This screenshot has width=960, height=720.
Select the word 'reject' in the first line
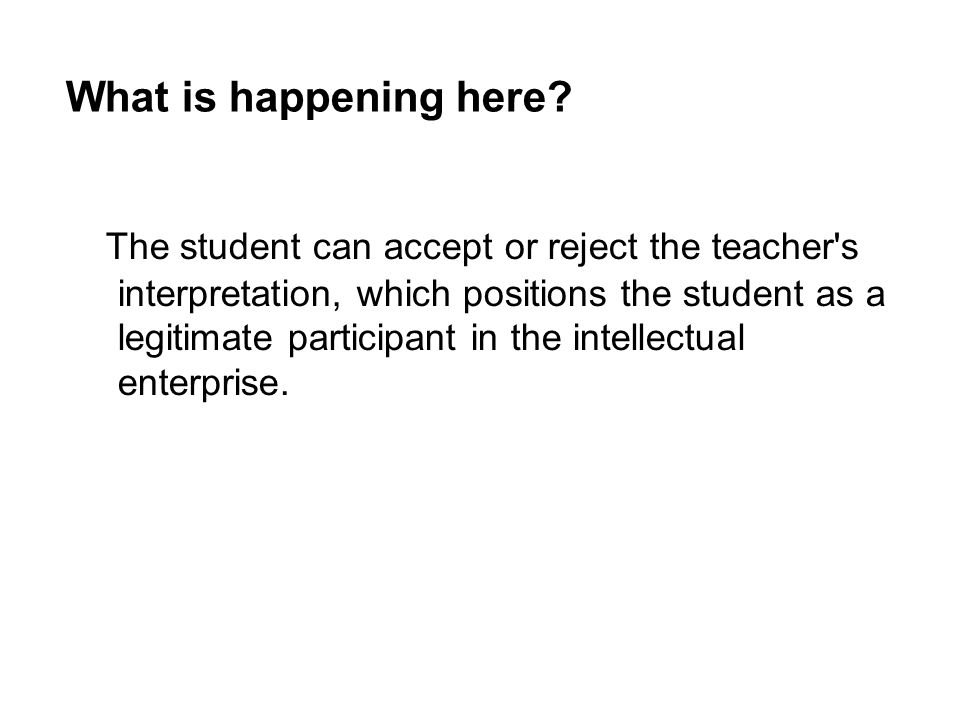592,250
